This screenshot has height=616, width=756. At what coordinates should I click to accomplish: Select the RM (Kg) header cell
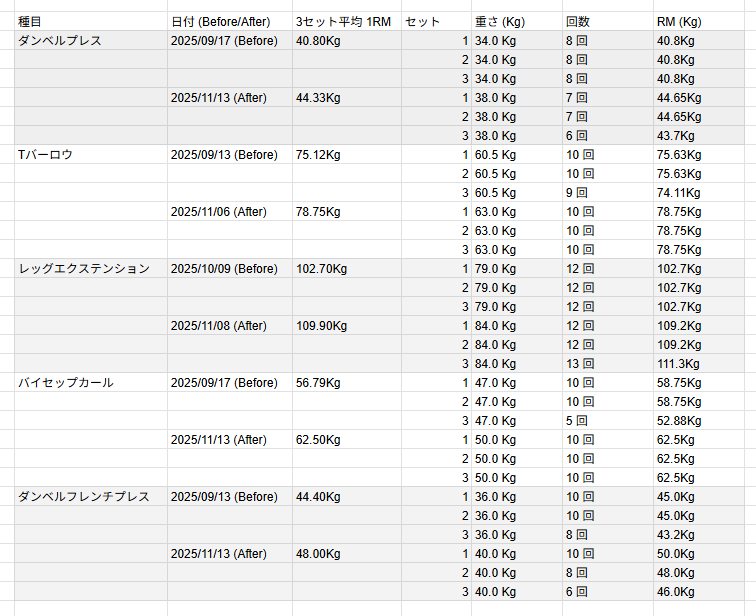point(699,22)
